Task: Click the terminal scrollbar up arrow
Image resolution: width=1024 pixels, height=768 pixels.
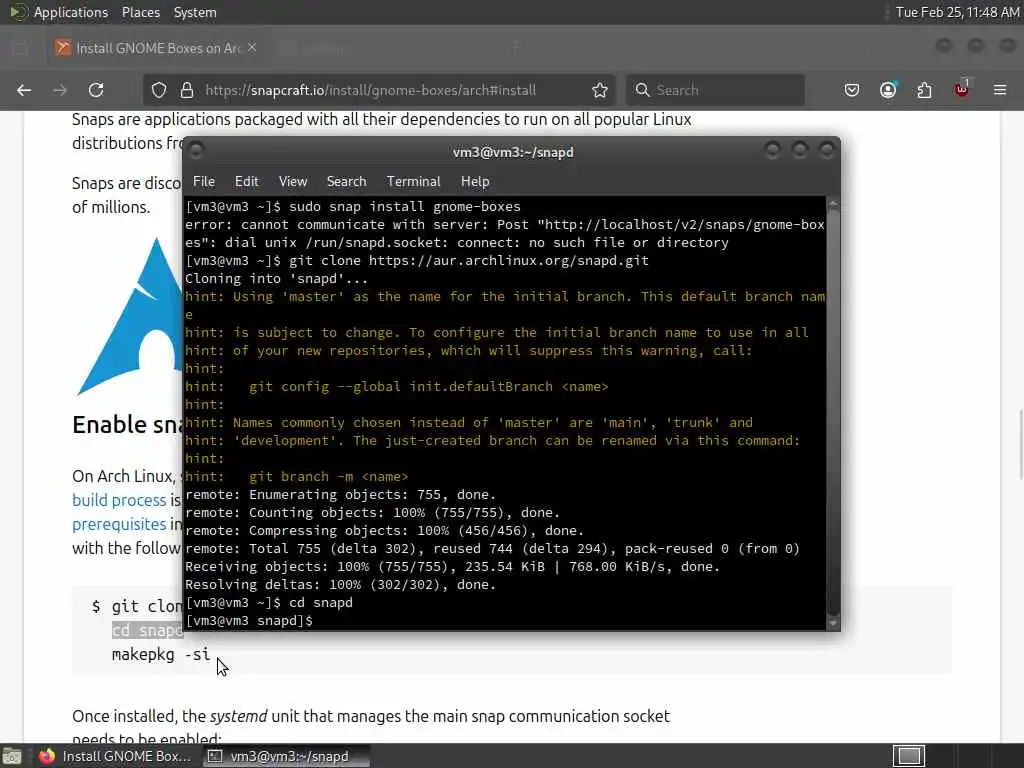Action: (833, 204)
